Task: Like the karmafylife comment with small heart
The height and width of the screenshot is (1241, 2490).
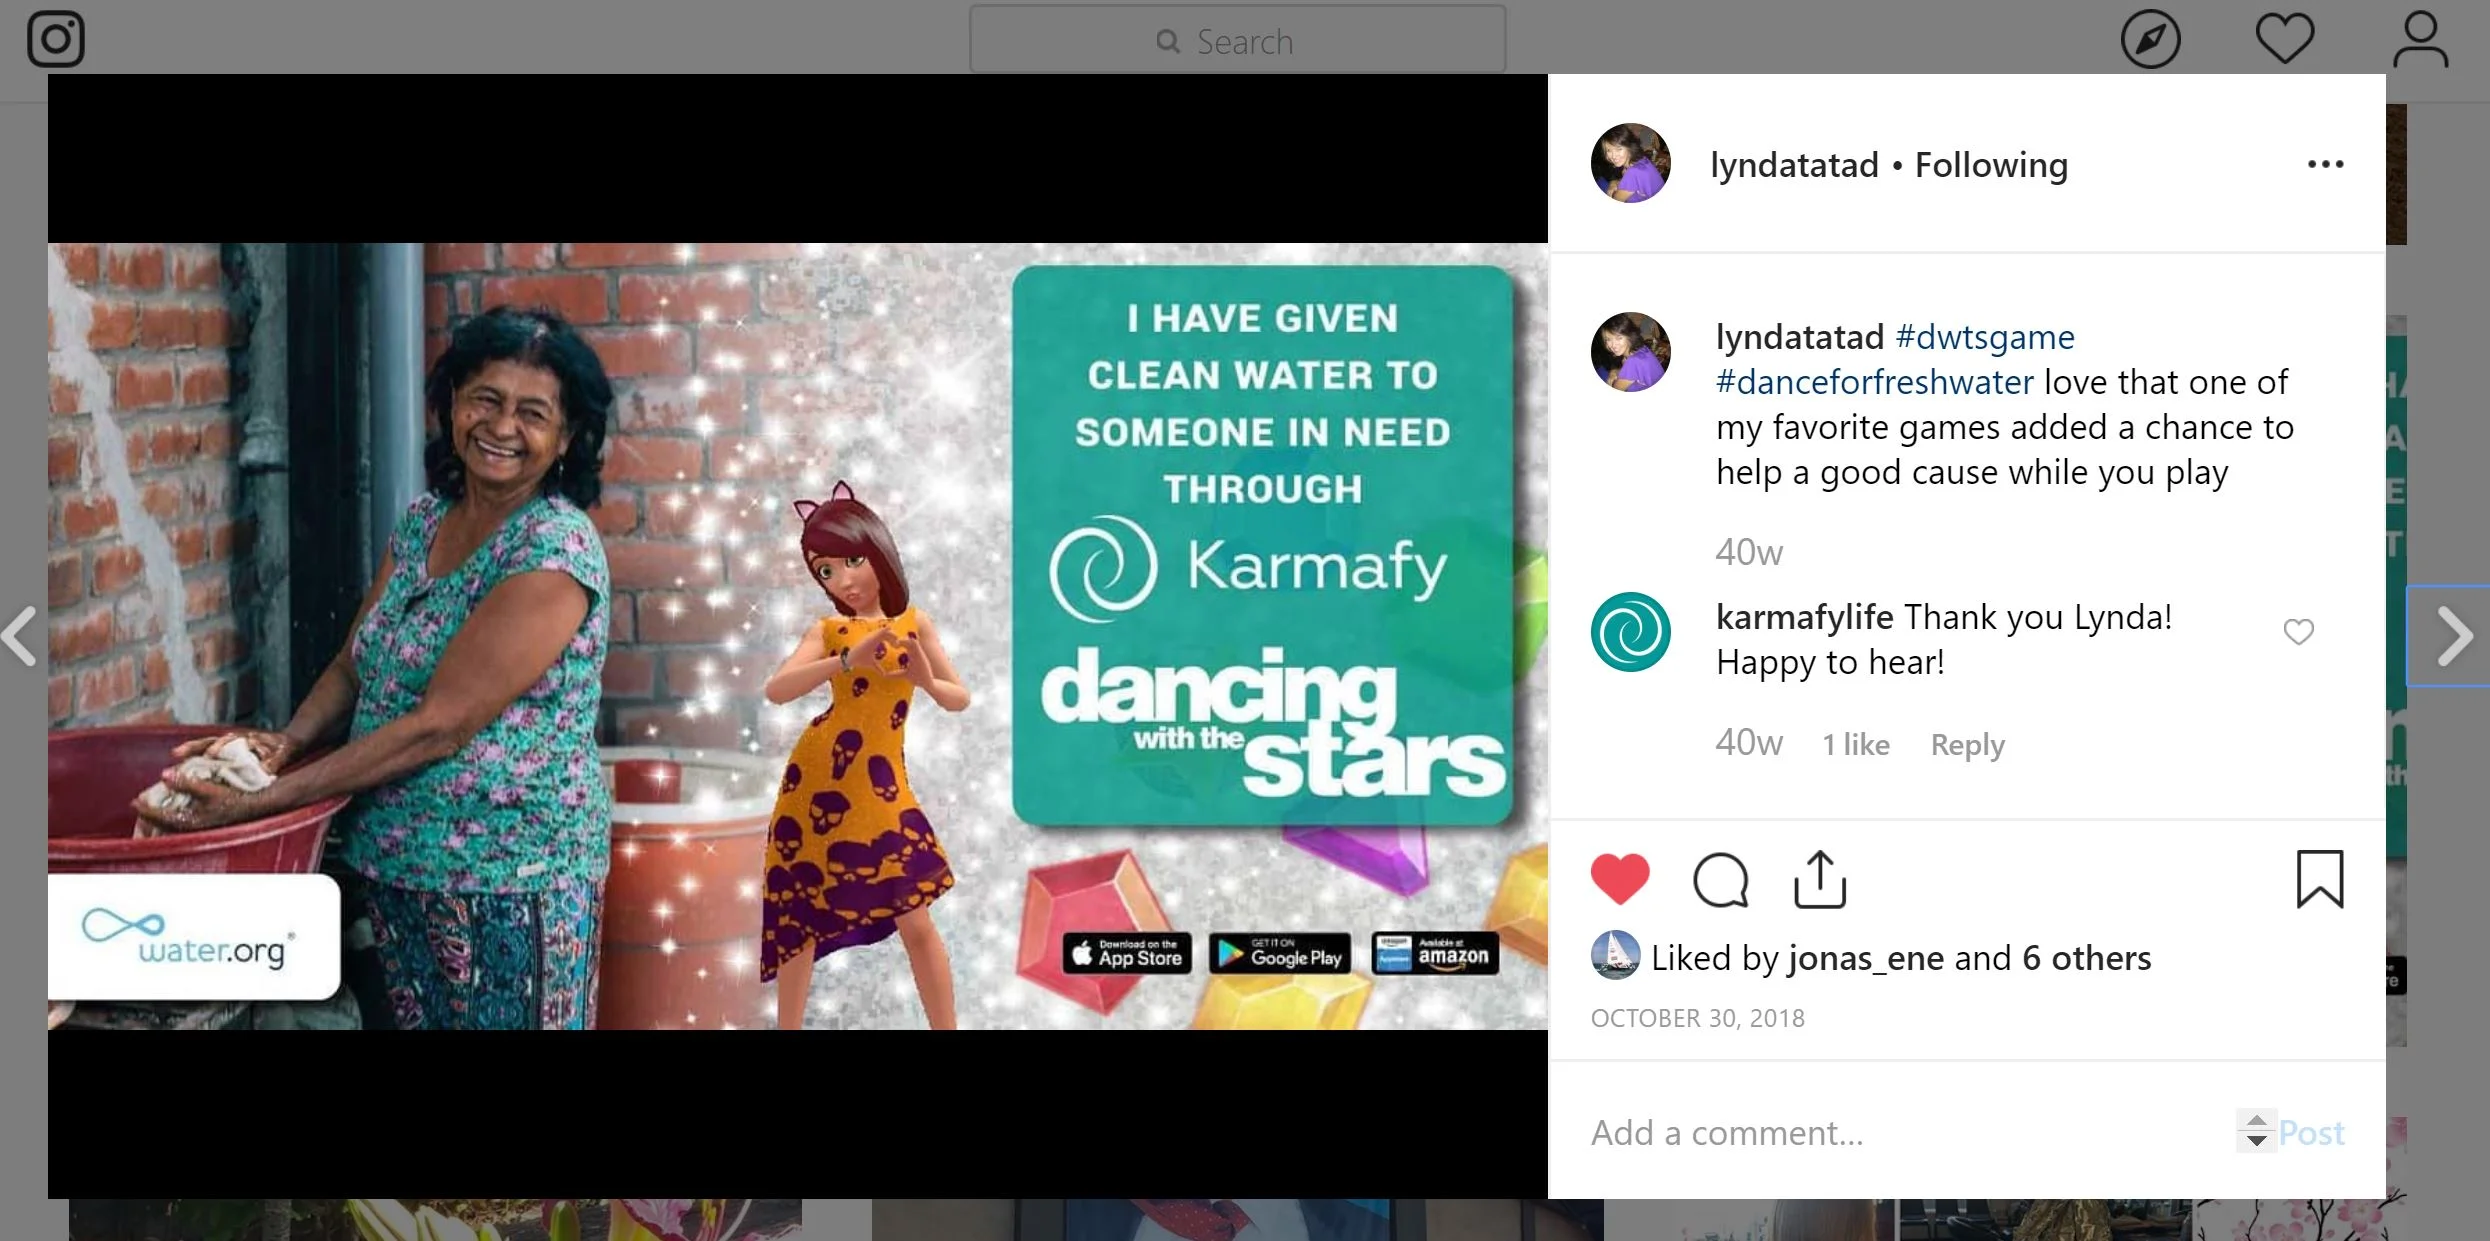Action: coord(2298,632)
